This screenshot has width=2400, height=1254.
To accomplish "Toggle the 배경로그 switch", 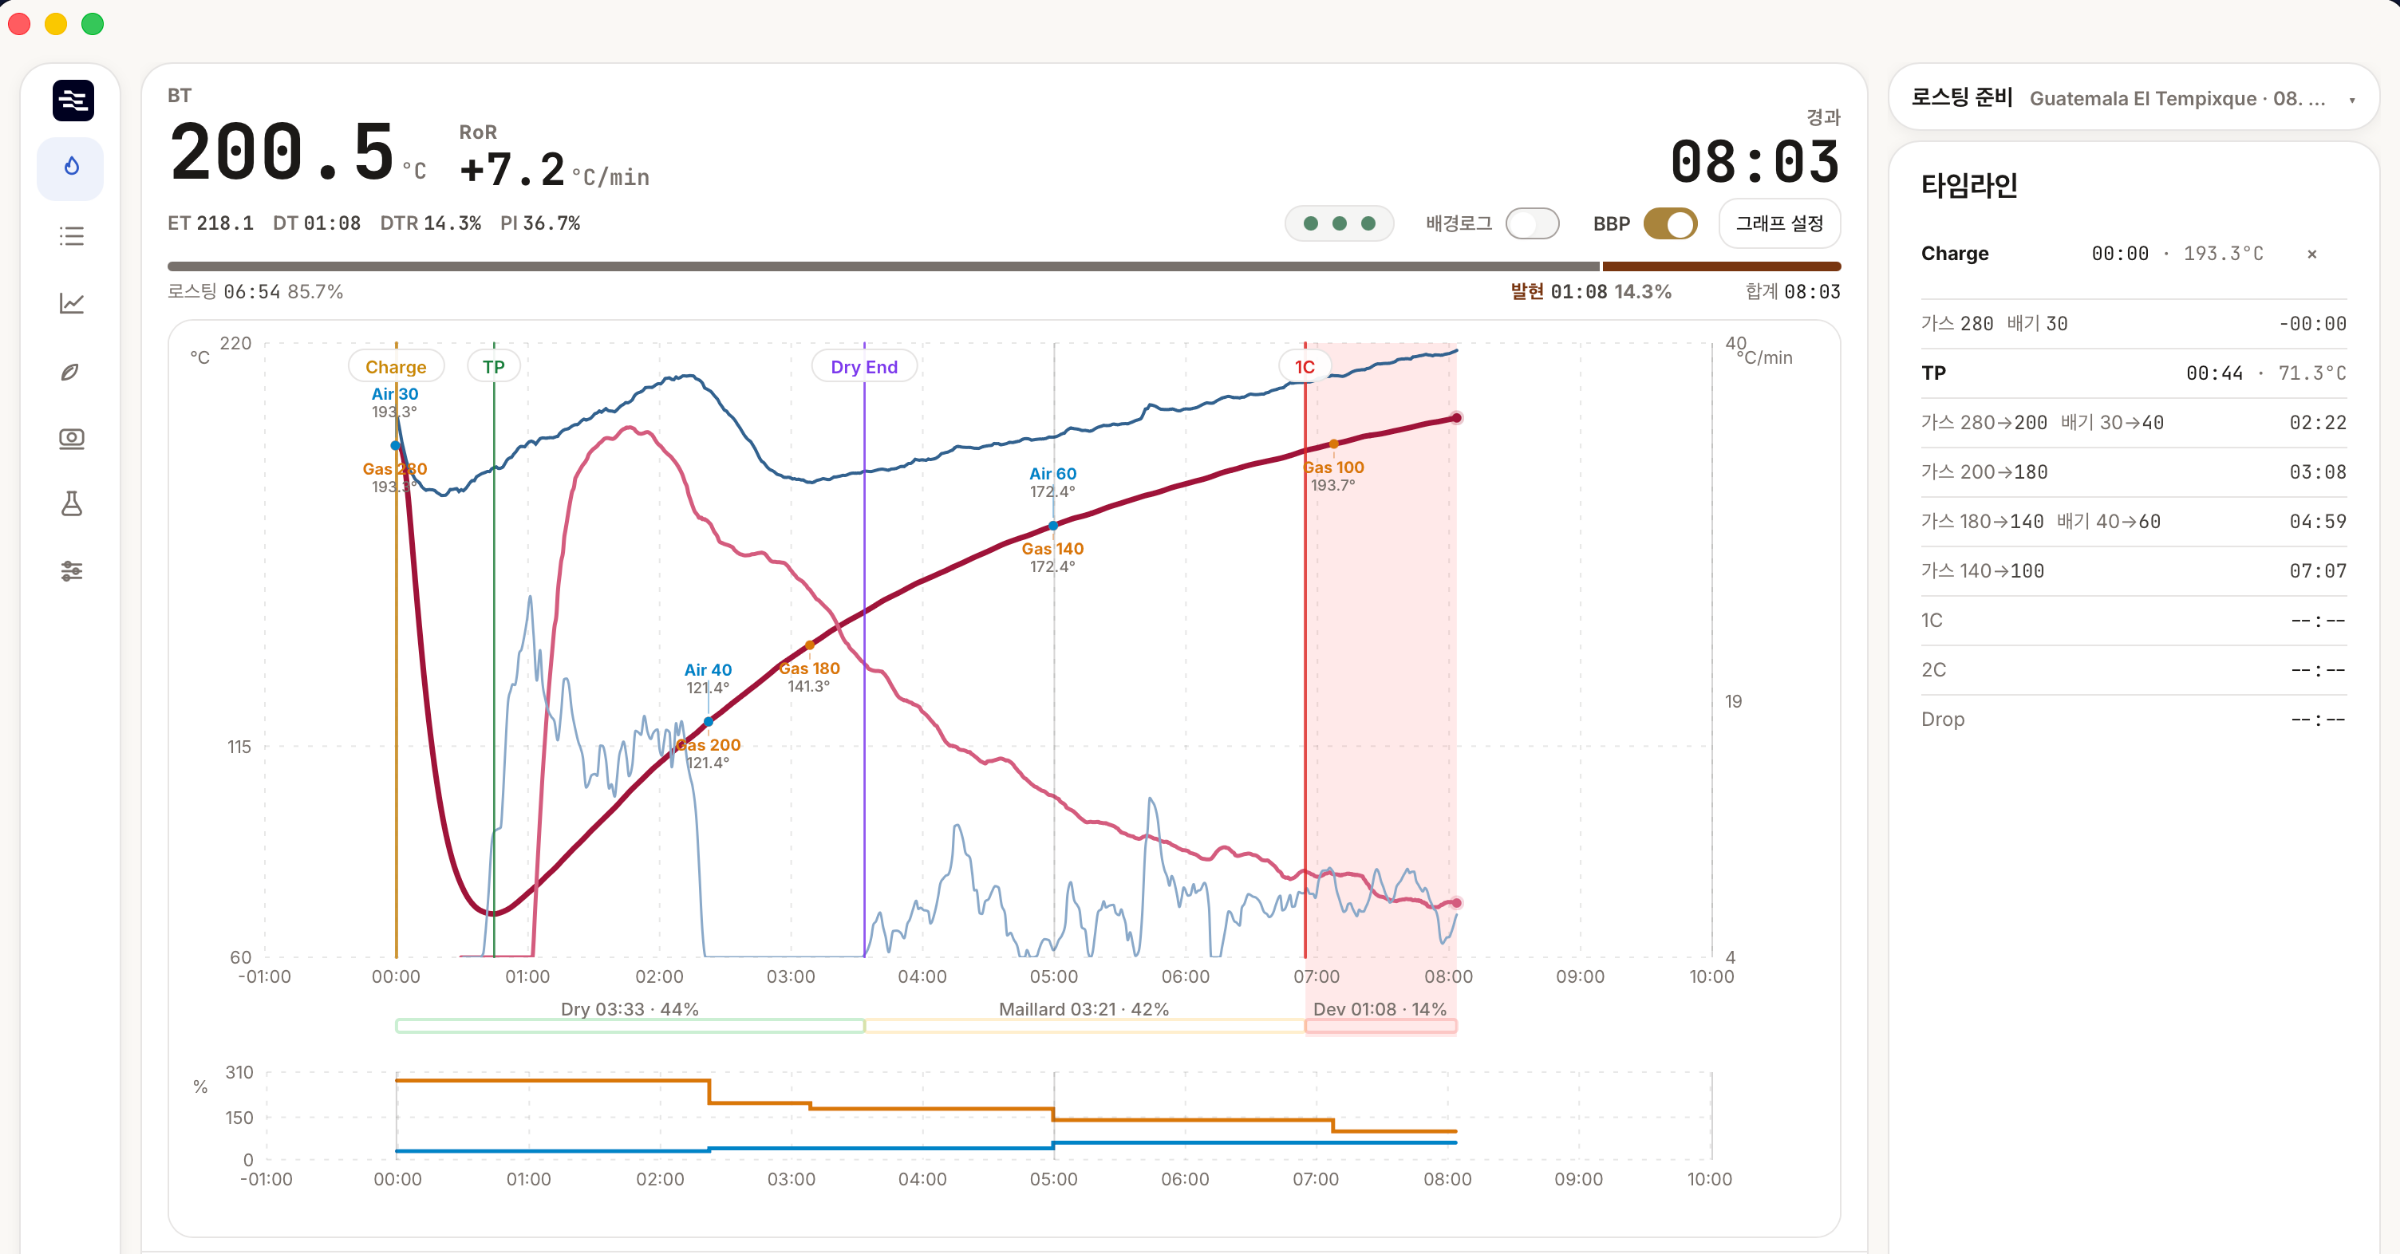I will tap(1532, 223).
